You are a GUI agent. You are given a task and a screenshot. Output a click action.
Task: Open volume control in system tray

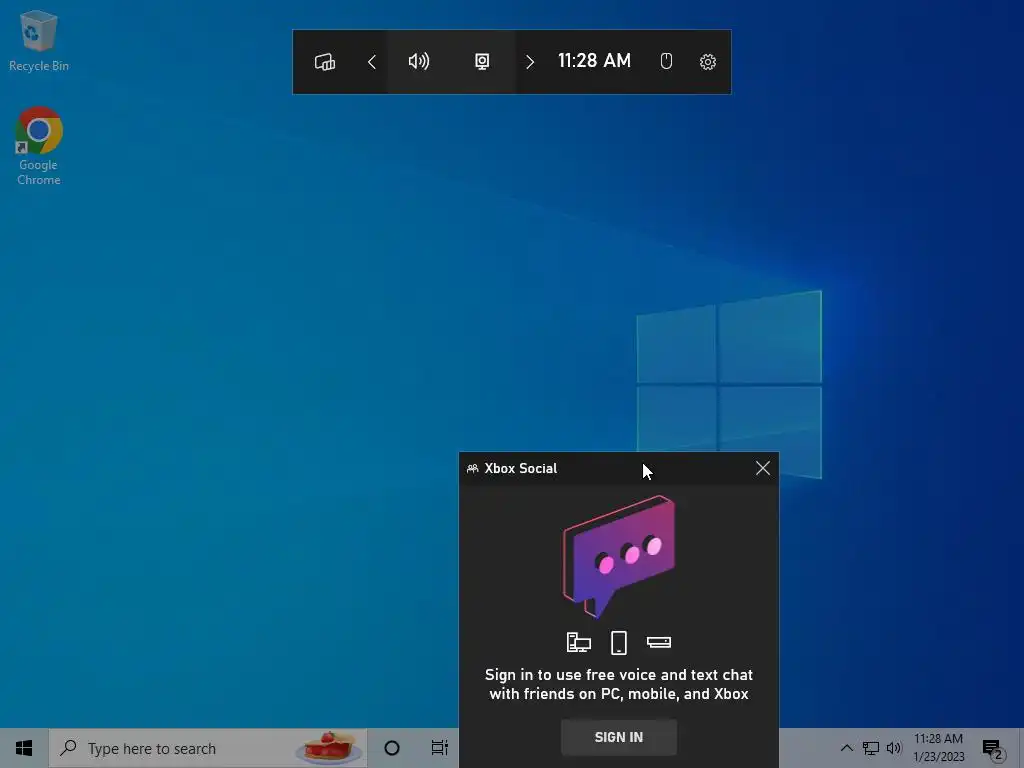point(894,748)
